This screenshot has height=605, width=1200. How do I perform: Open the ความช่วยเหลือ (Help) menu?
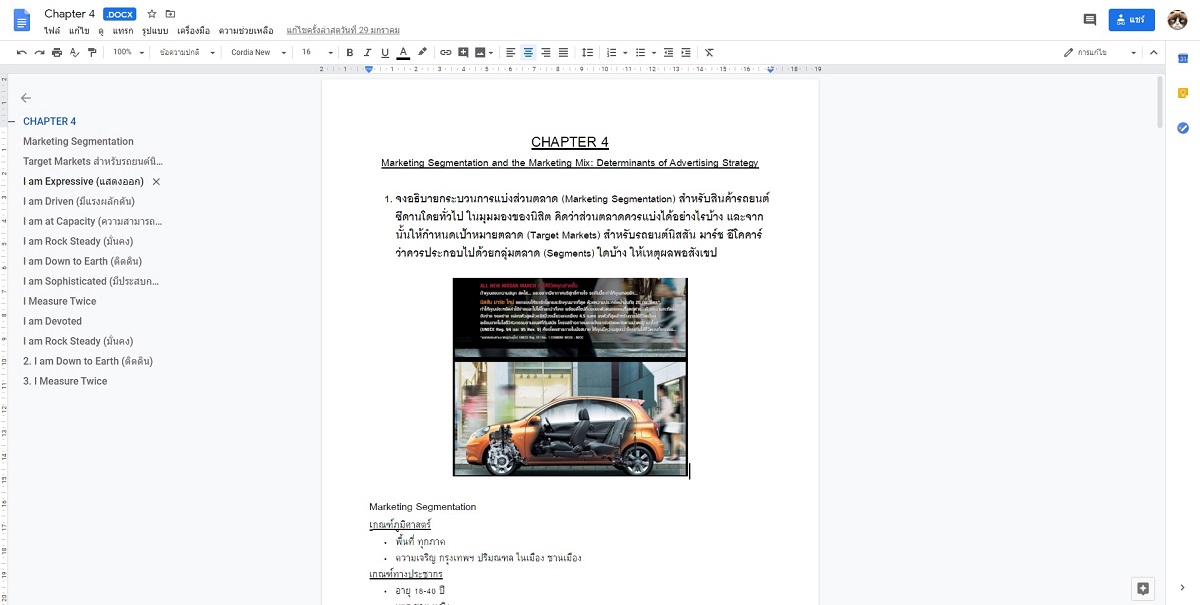tap(246, 31)
